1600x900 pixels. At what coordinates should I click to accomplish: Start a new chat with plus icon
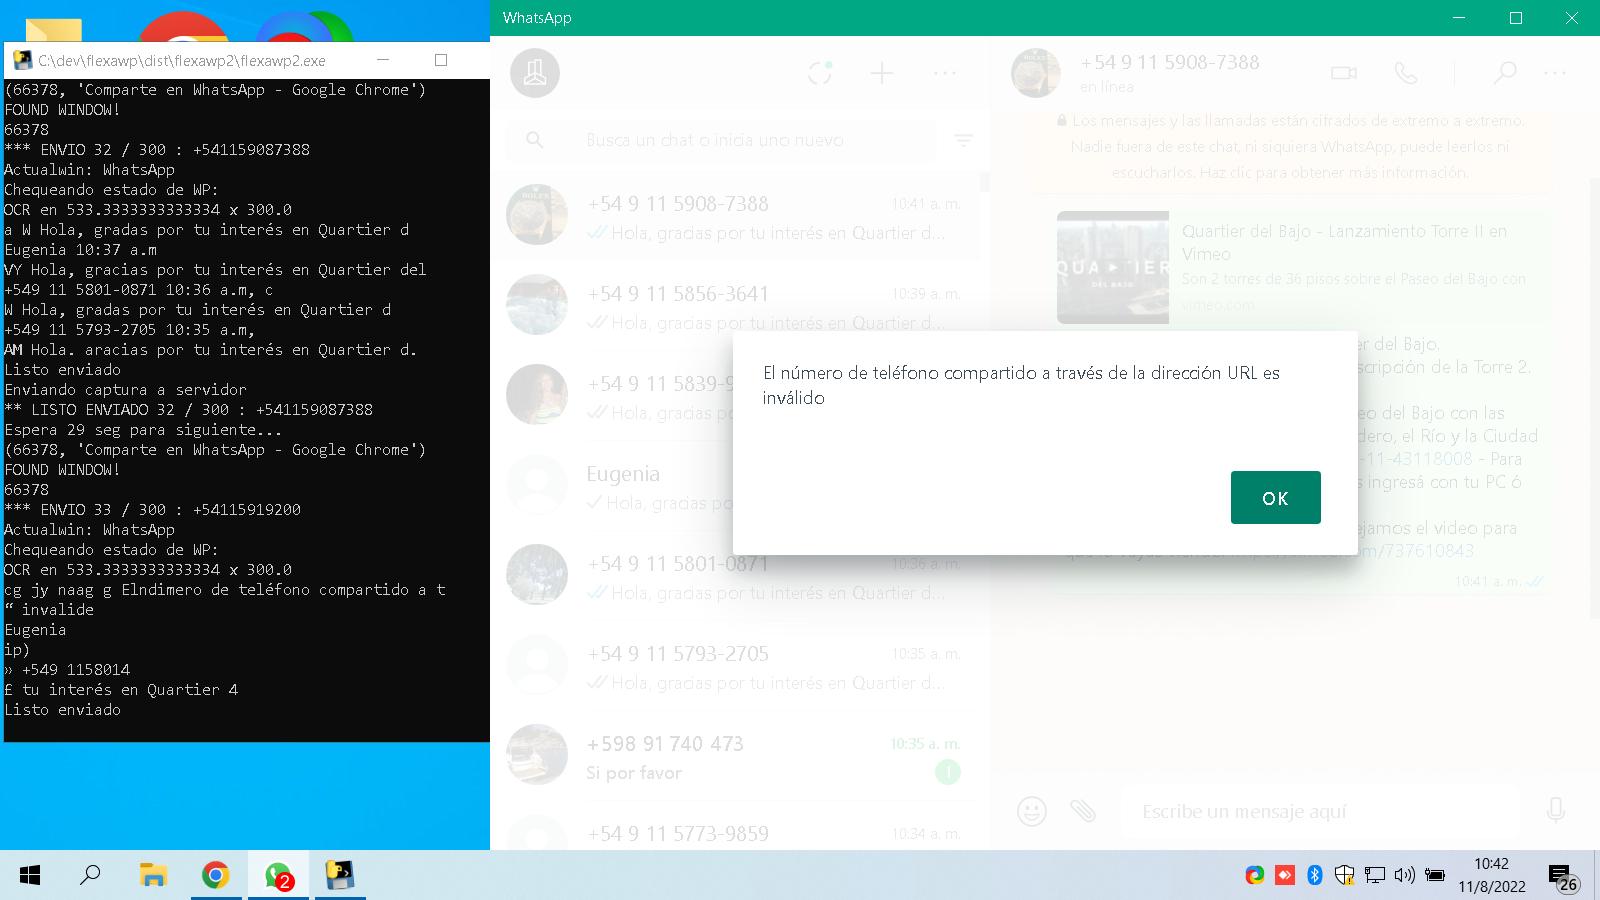coord(882,73)
